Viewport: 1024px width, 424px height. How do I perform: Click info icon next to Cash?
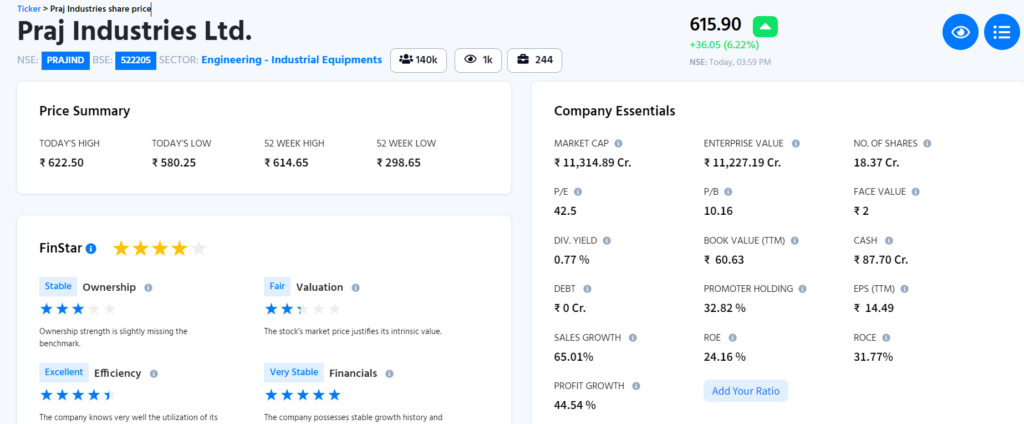(888, 240)
